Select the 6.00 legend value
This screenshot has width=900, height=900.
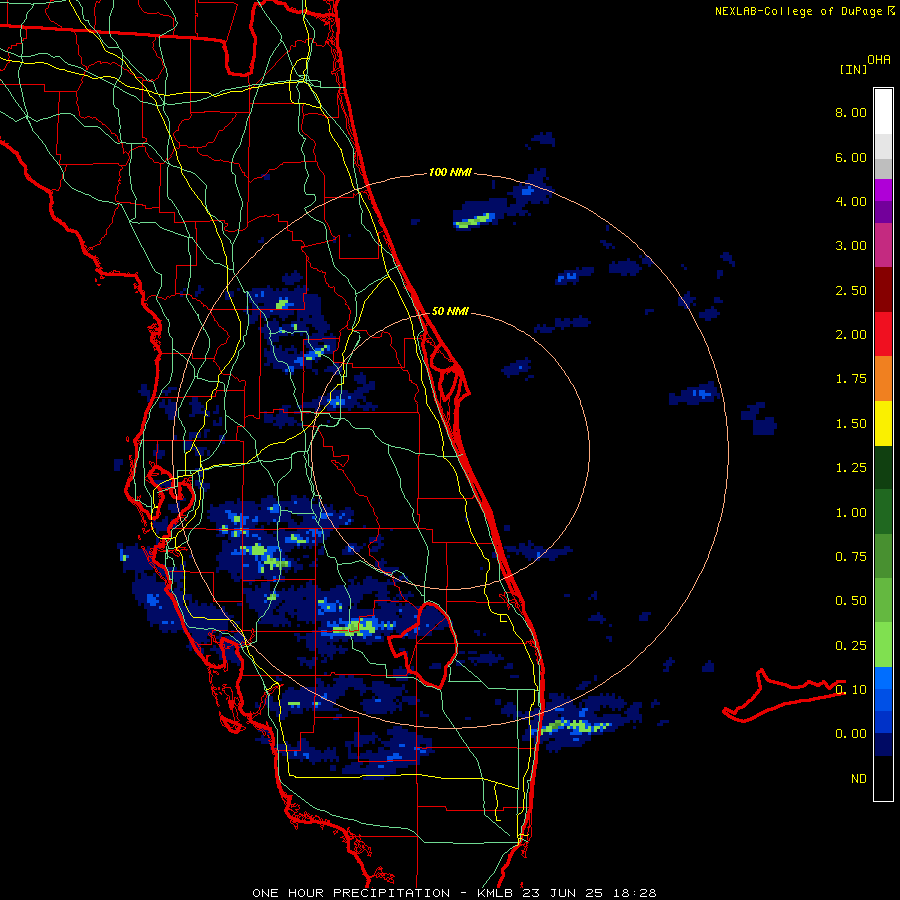[851, 157]
